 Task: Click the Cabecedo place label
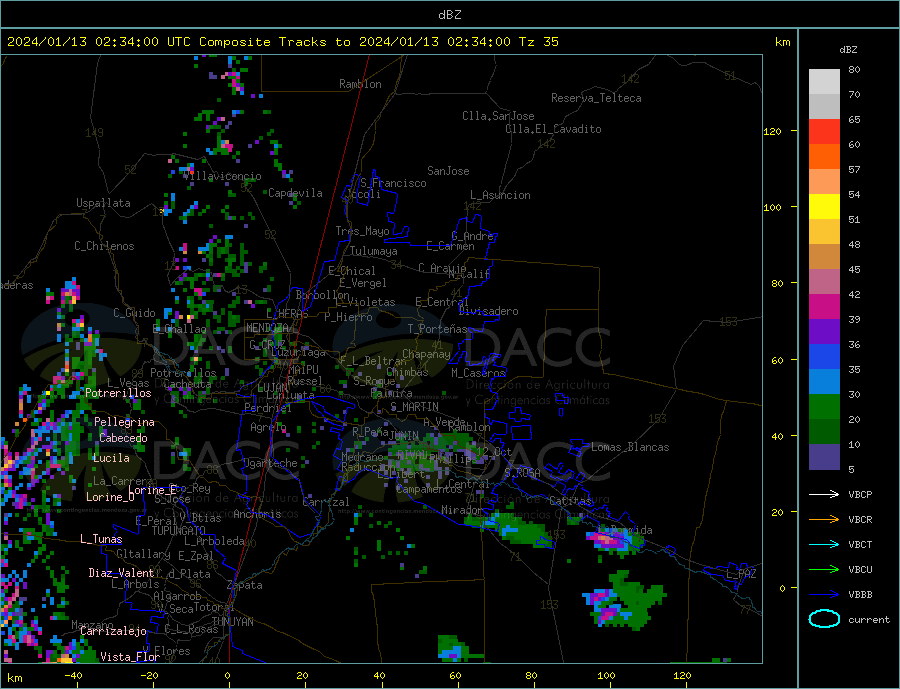coord(123,438)
